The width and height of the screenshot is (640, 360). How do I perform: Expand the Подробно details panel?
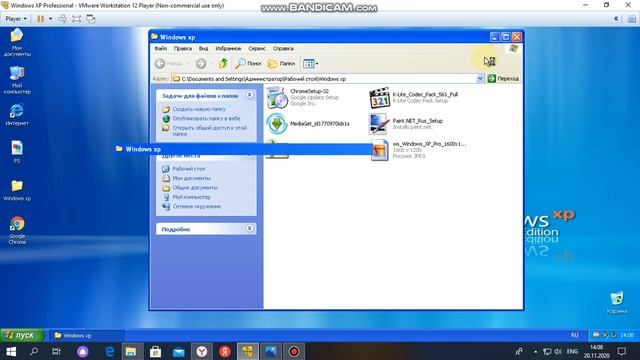(249, 229)
